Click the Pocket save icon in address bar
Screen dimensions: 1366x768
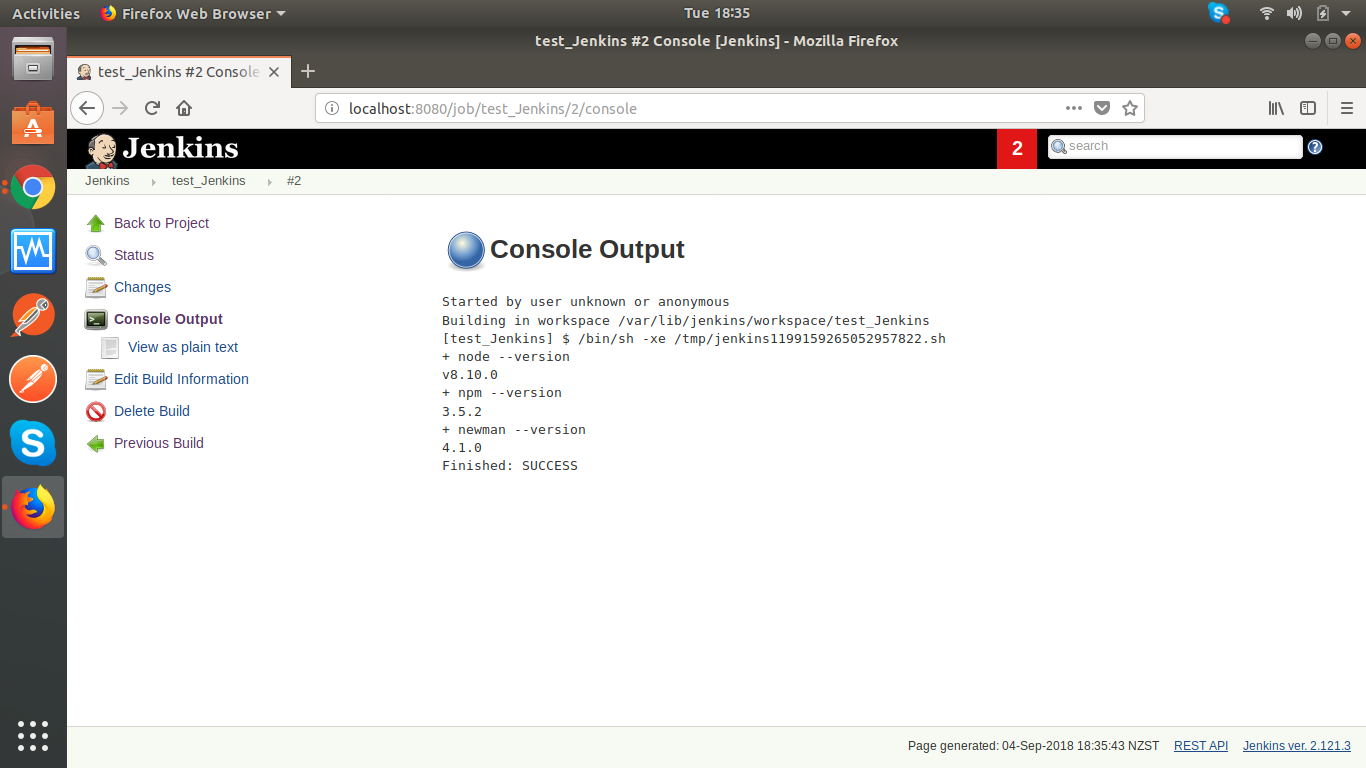coord(1102,108)
